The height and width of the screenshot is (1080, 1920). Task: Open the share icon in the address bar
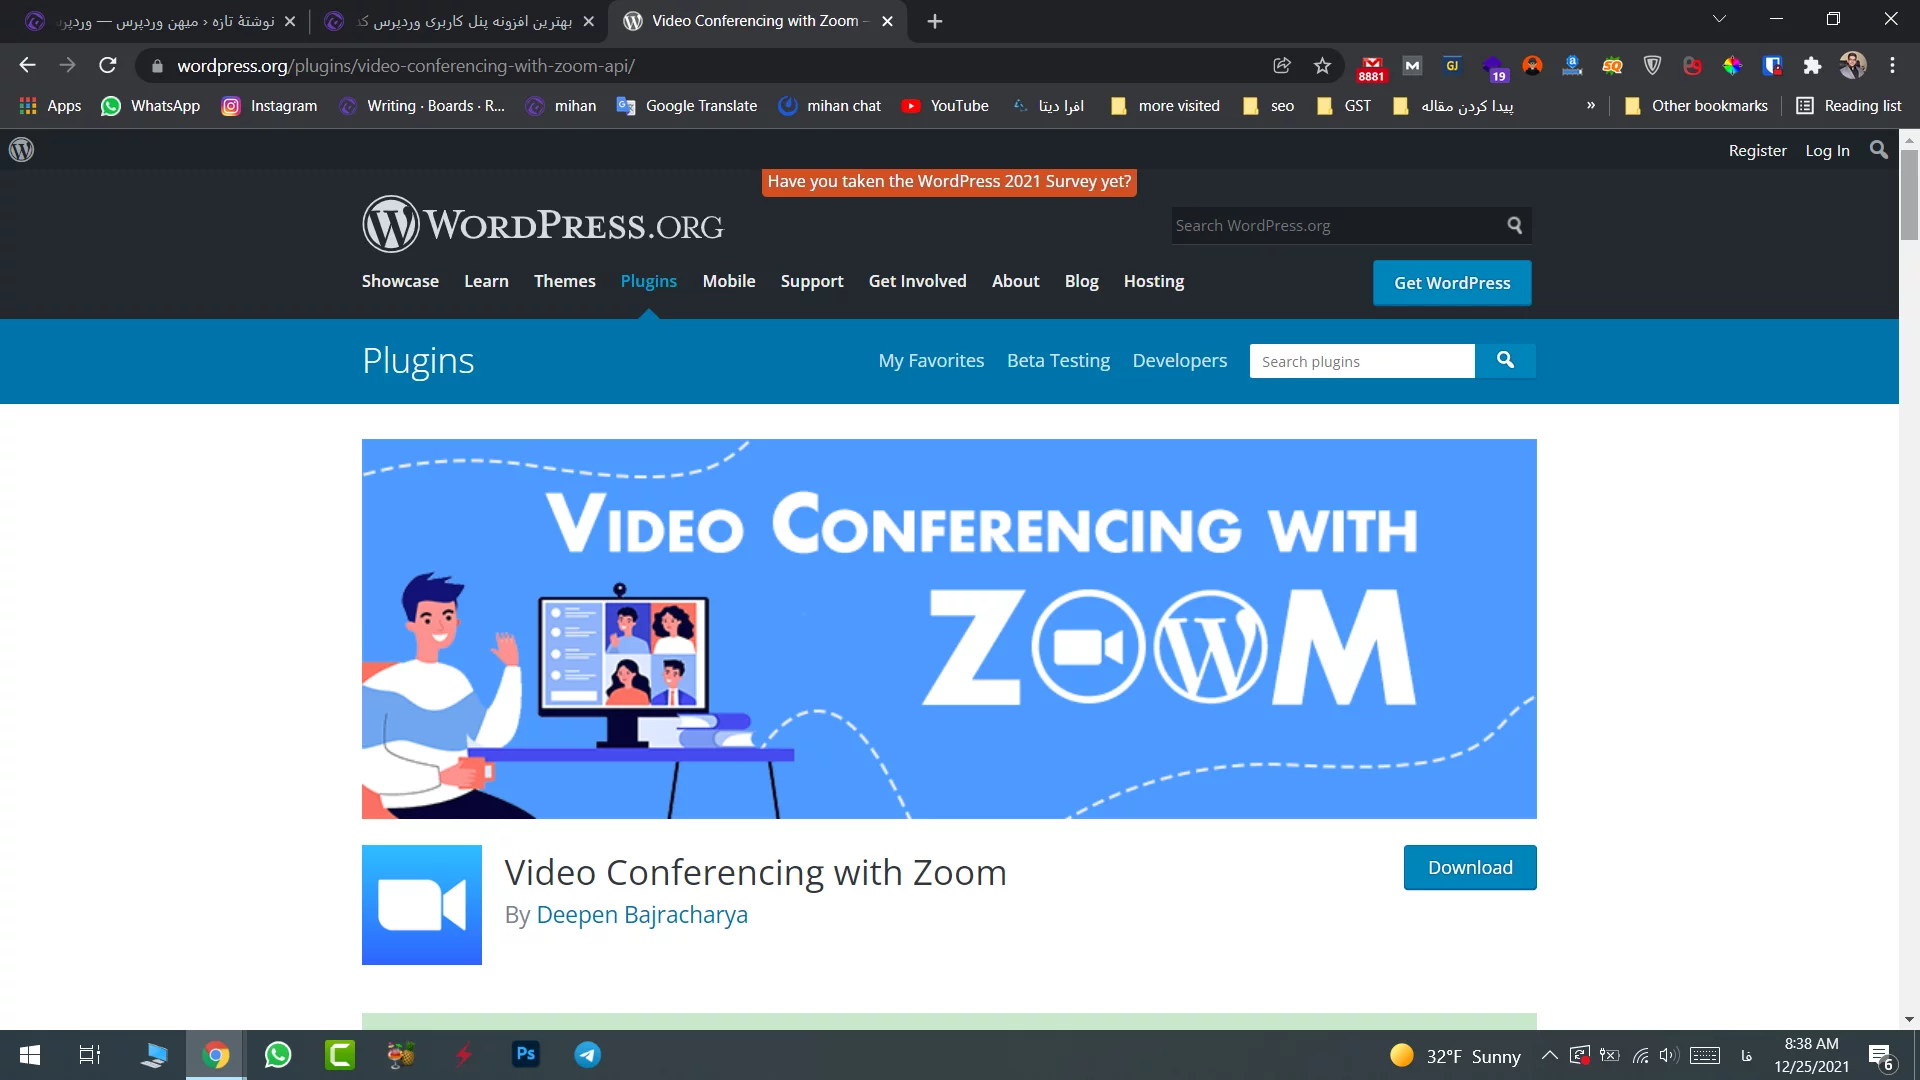click(x=1282, y=65)
